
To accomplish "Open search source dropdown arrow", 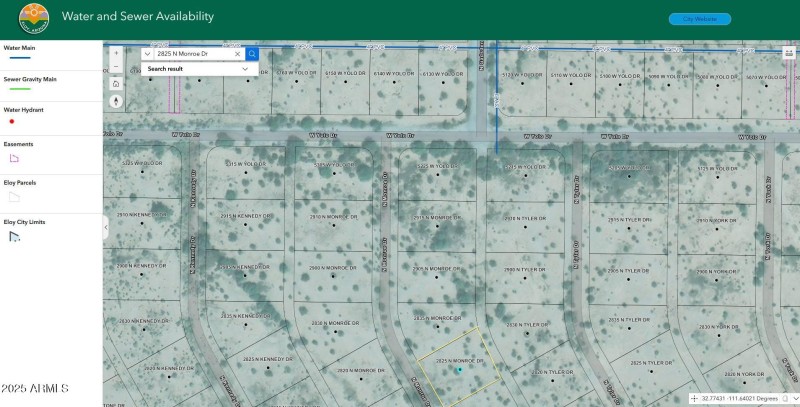I will (x=148, y=54).
